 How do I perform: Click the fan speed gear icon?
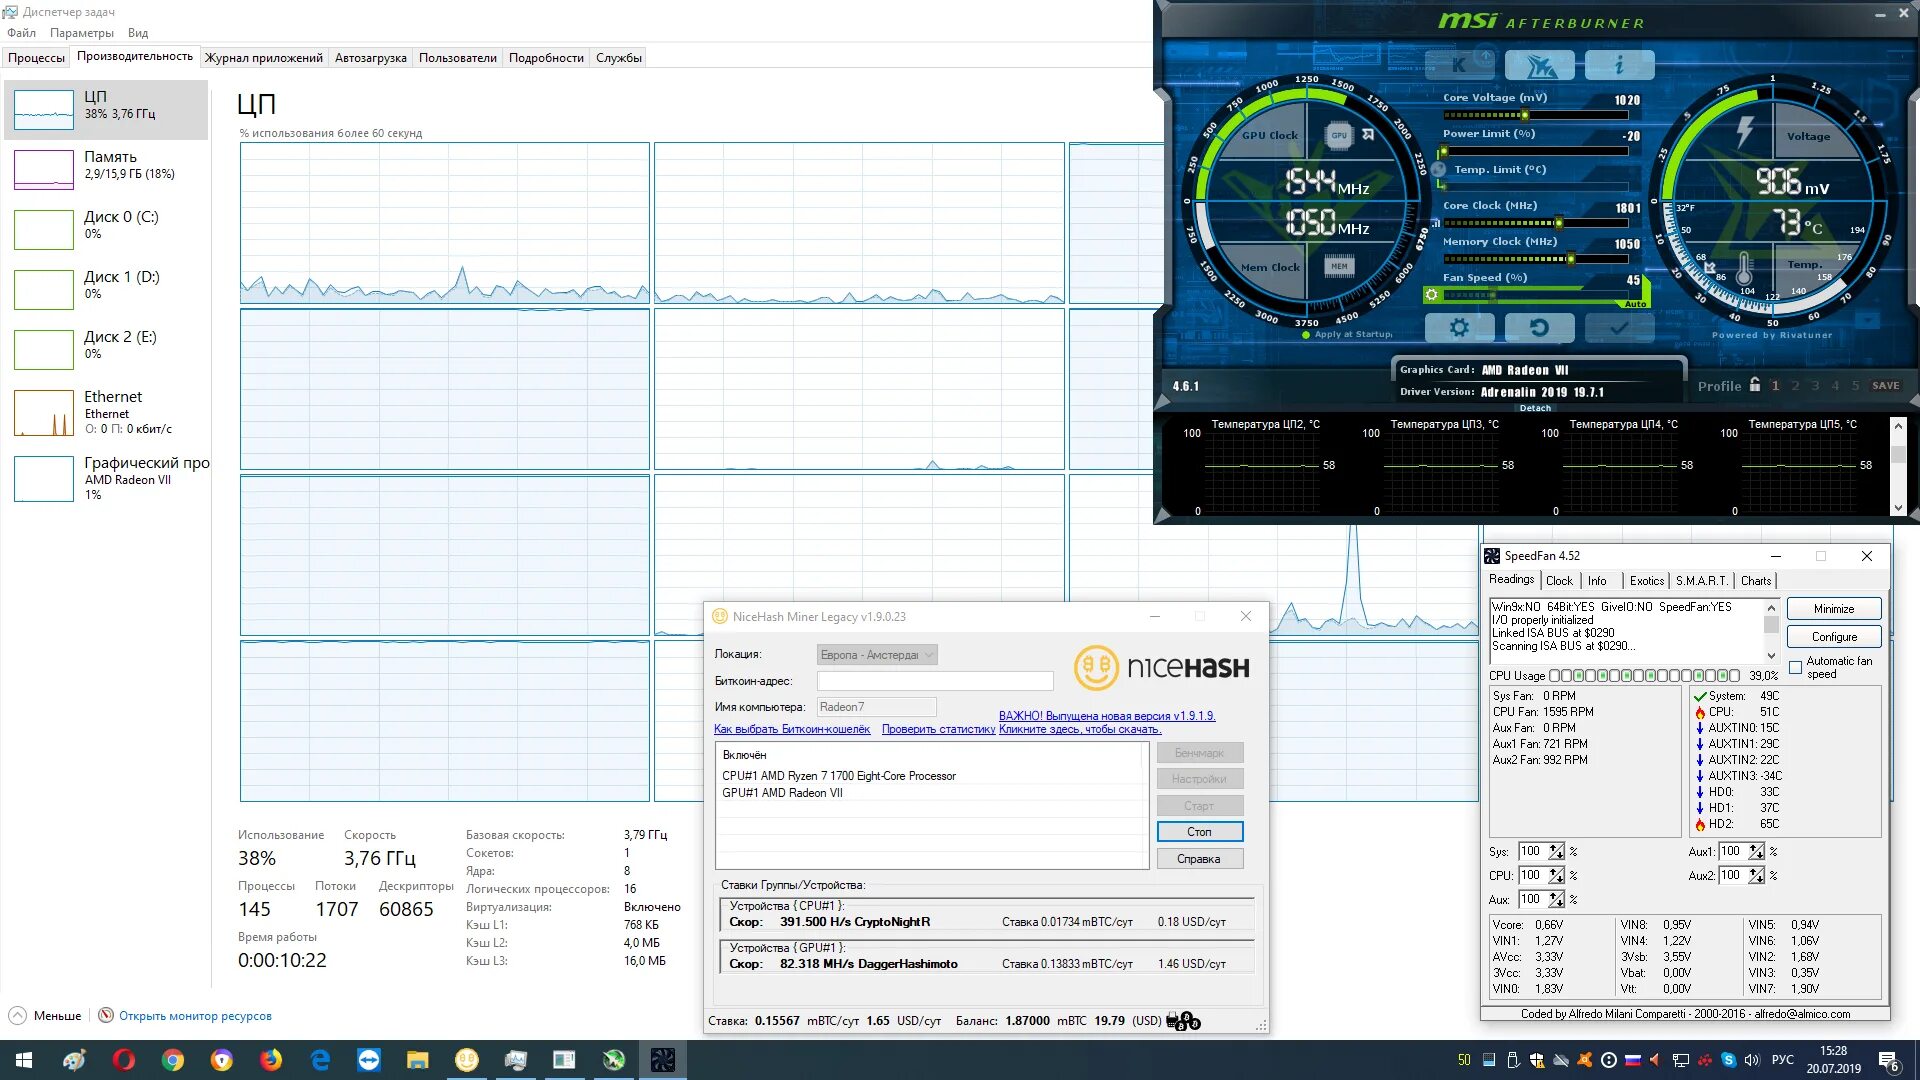(1431, 295)
